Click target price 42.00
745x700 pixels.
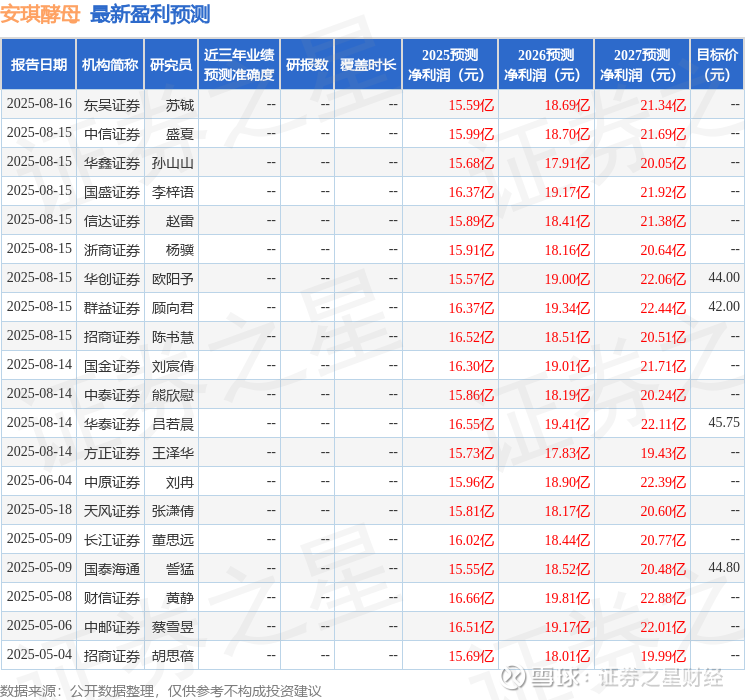[x=724, y=307]
